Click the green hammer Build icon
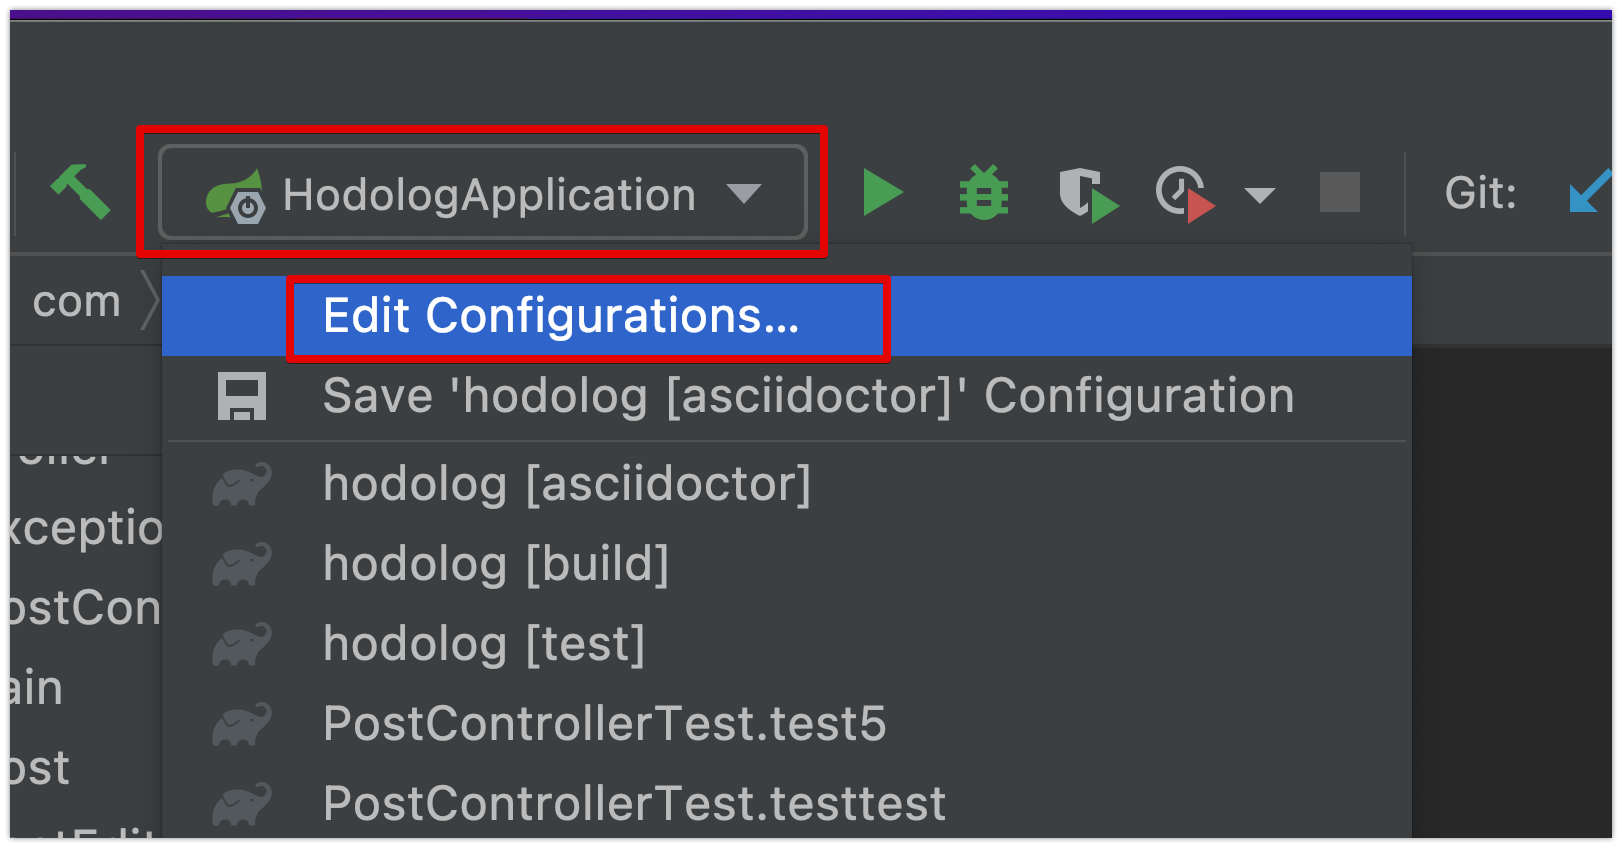 tap(80, 191)
